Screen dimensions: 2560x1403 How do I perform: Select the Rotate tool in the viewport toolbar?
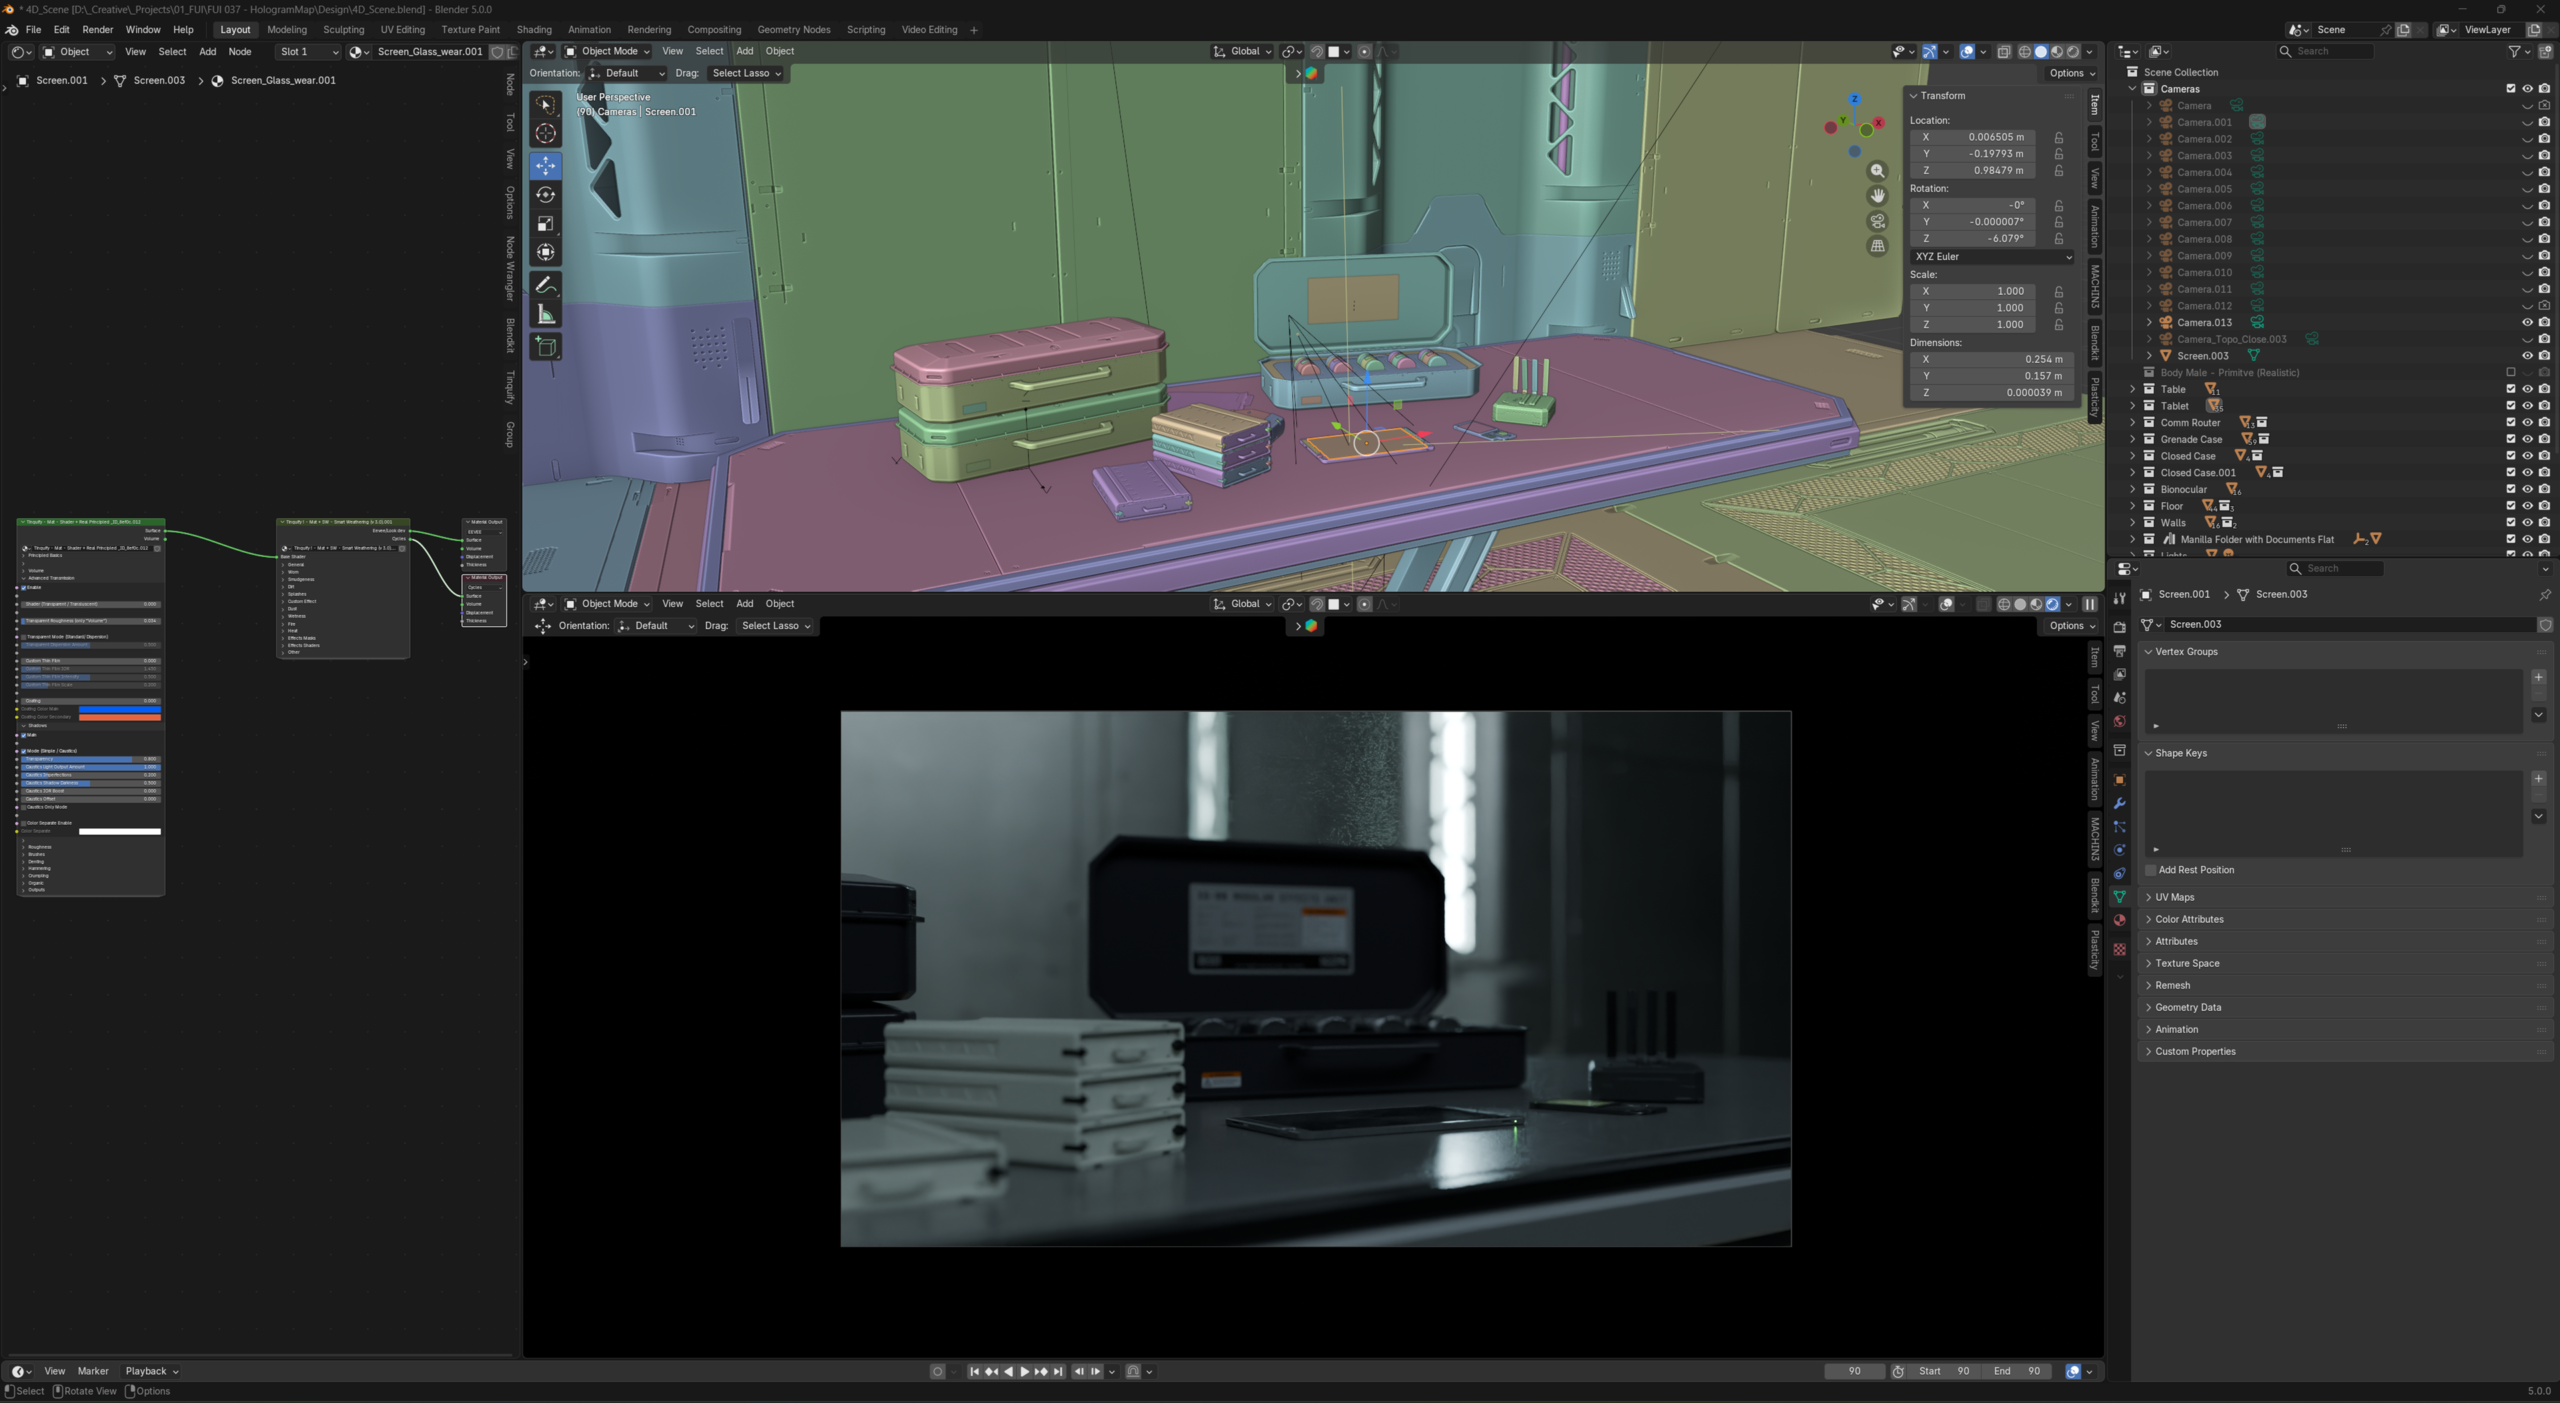click(545, 195)
